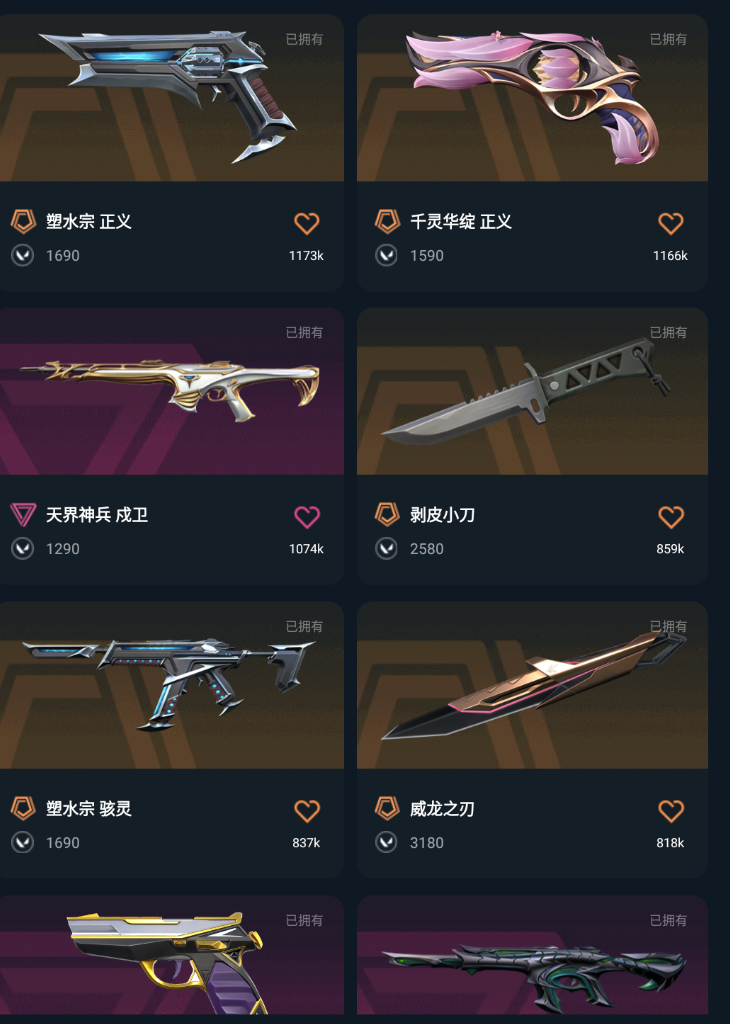Click heart icon next to 塑水宗 骇灵
This screenshot has width=730, height=1024.
click(306, 811)
